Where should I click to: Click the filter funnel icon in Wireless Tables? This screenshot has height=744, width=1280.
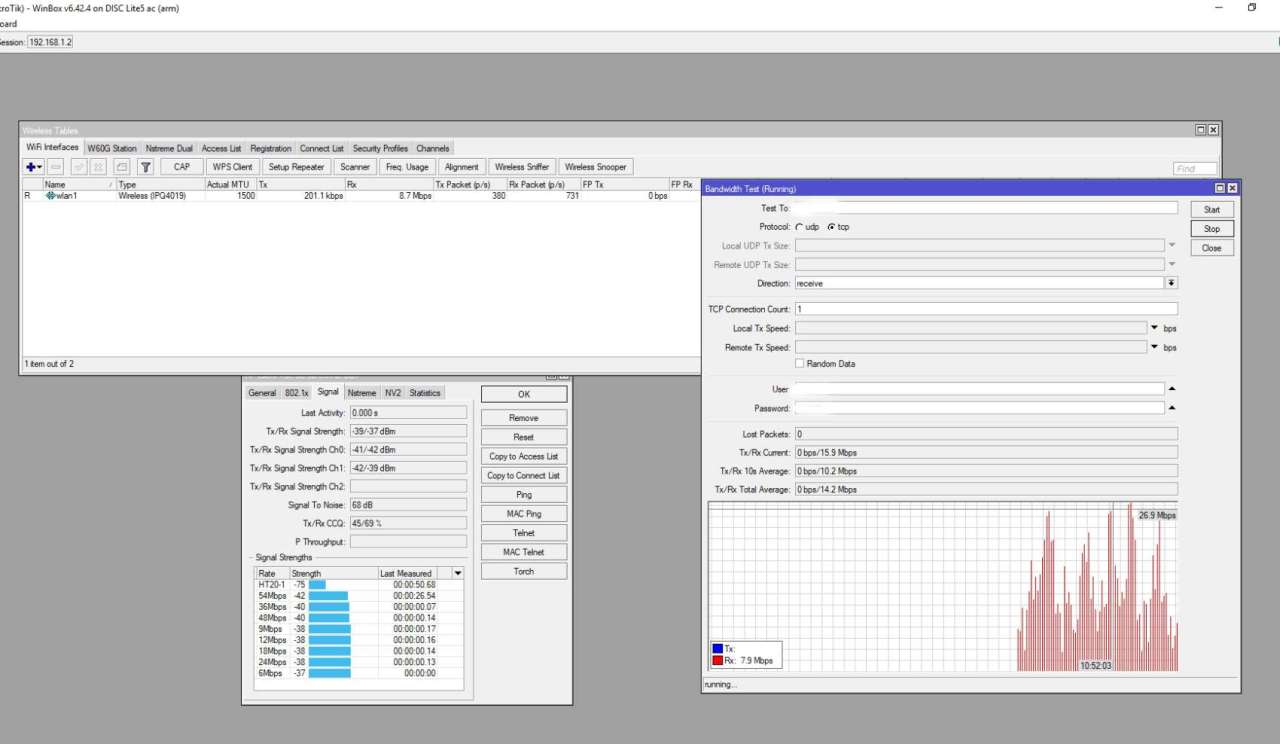[145, 167]
